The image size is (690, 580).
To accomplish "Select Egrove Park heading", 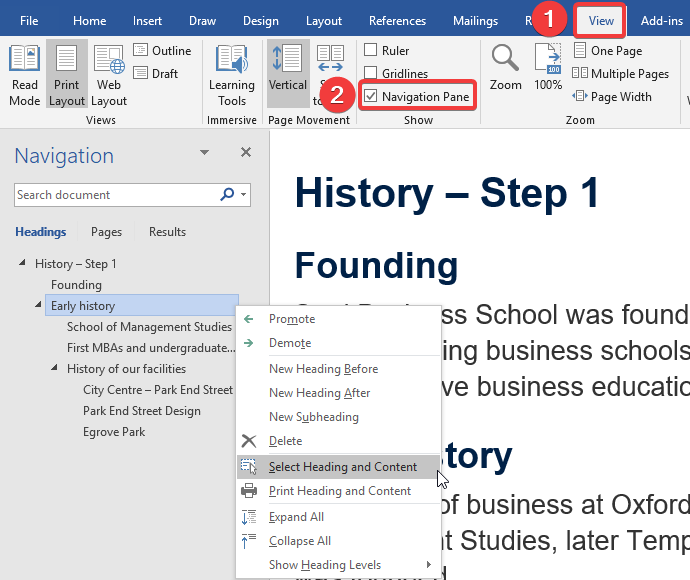I will point(114,432).
